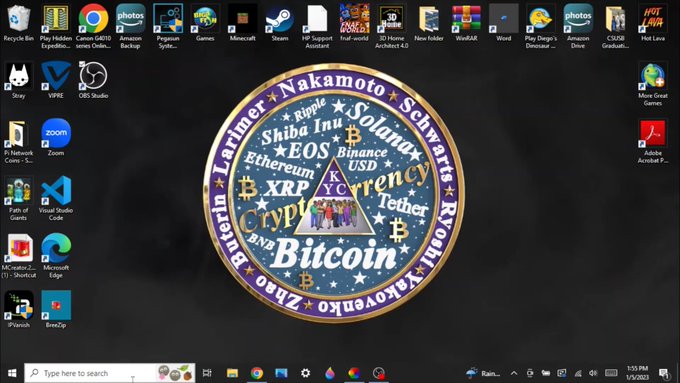Open the Pegasun System shortcut
Image resolution: width=680 pixels, height=383 pixels.
click(168, 26)
